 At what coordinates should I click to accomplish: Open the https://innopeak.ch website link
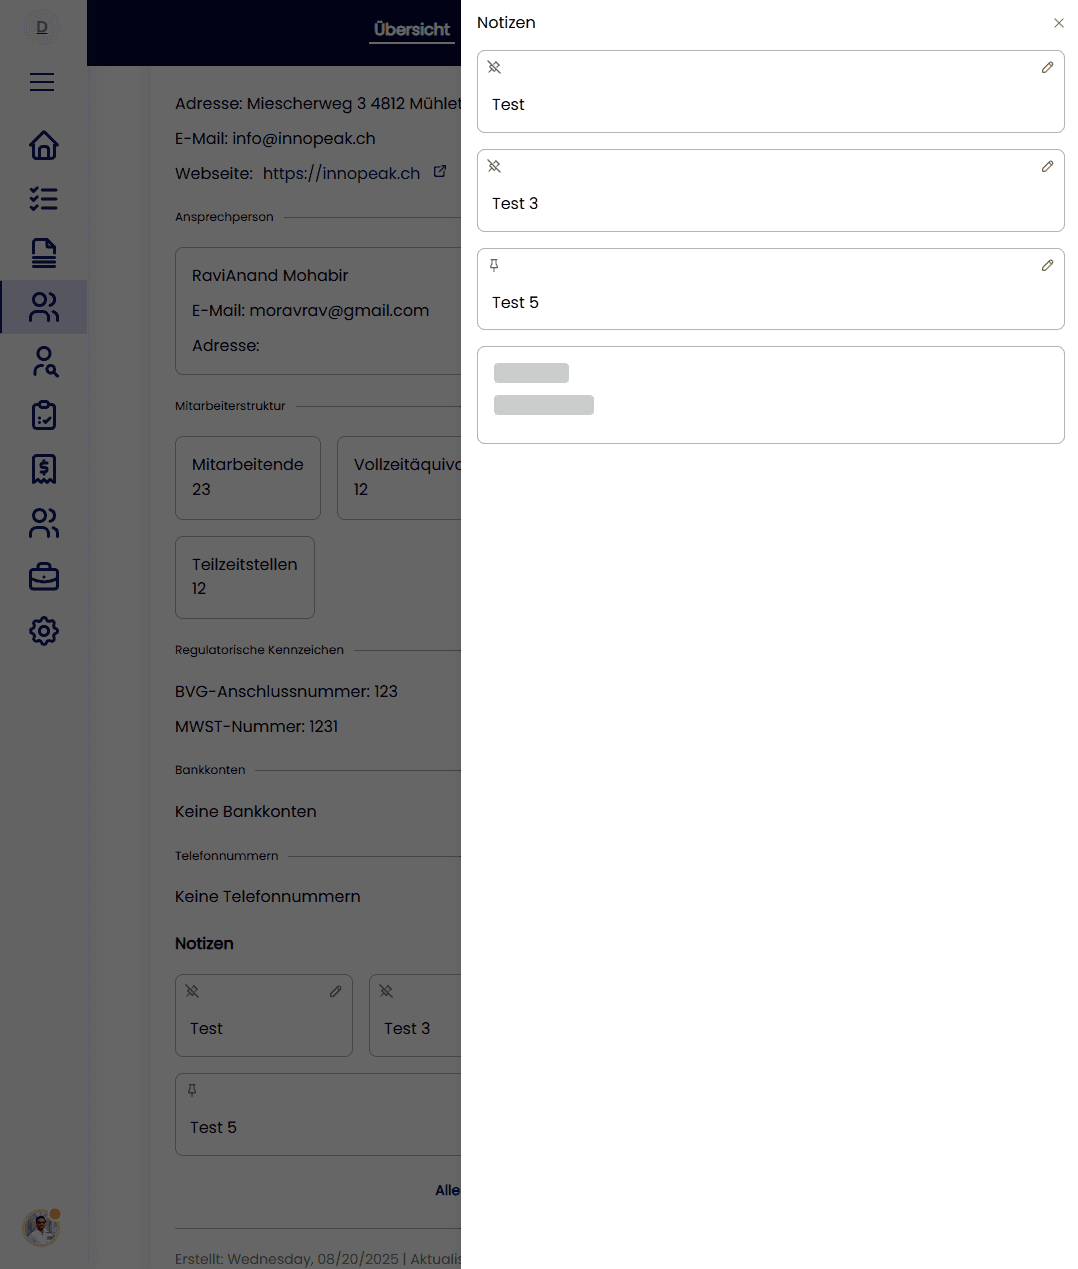[x=341, y=173]
